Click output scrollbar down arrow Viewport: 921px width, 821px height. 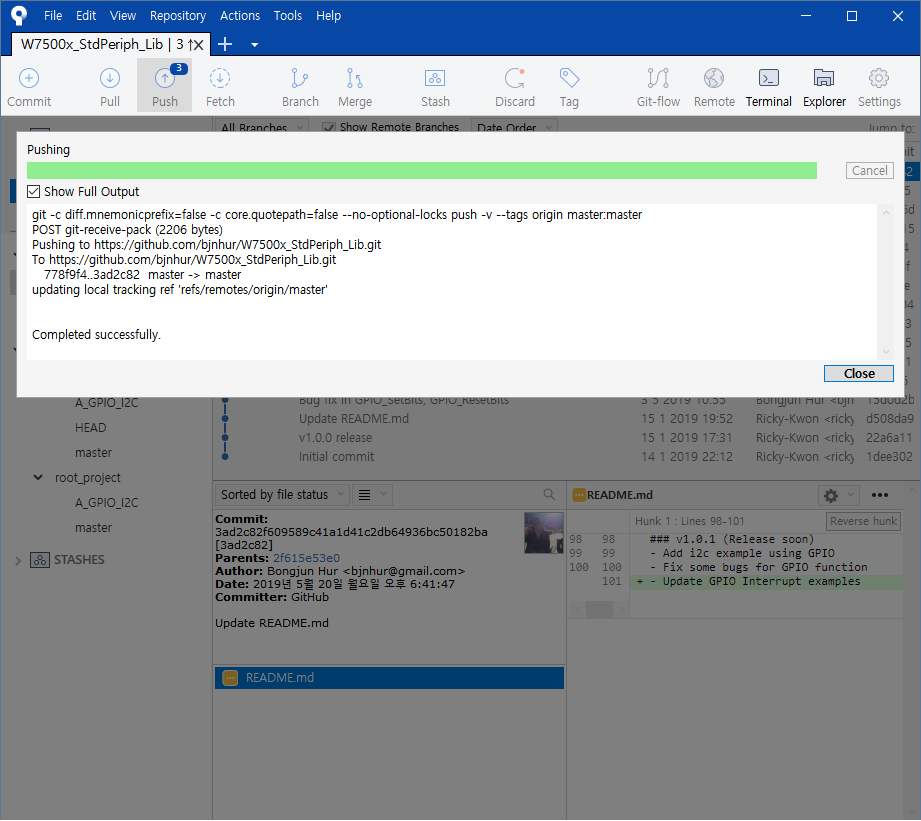click(886, 351)
